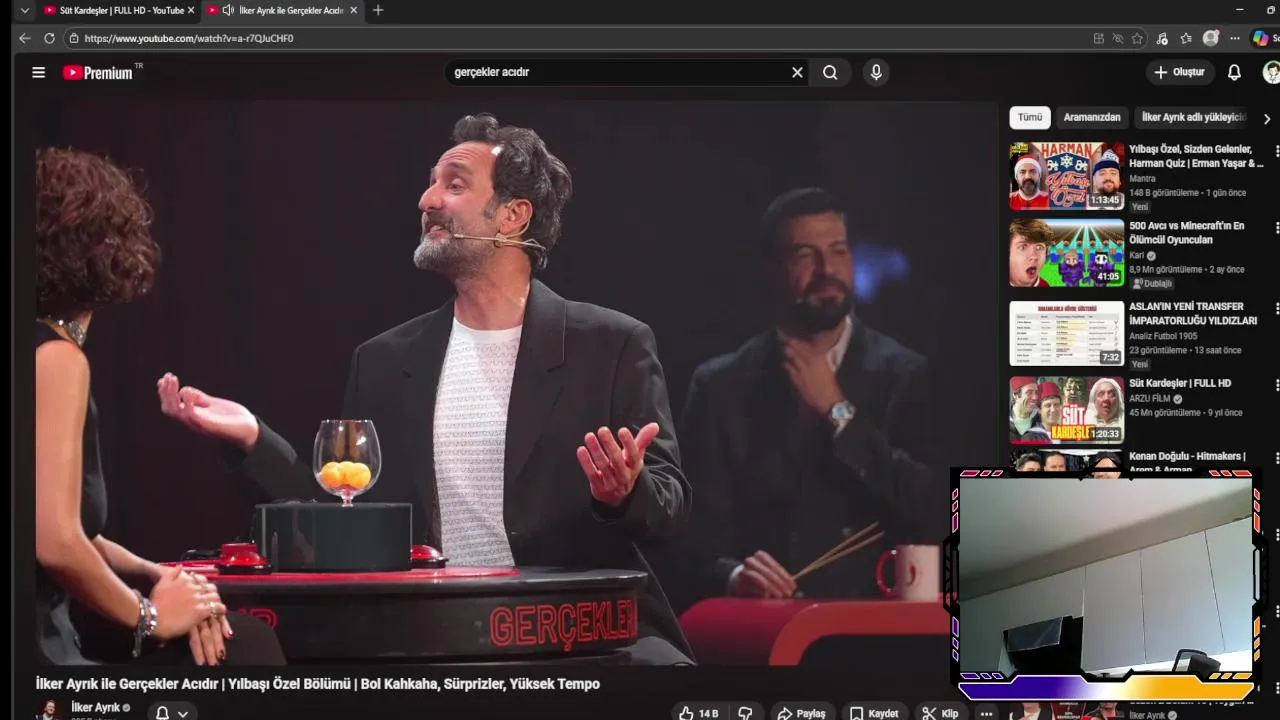Go back to the previous page

(25, 38)
